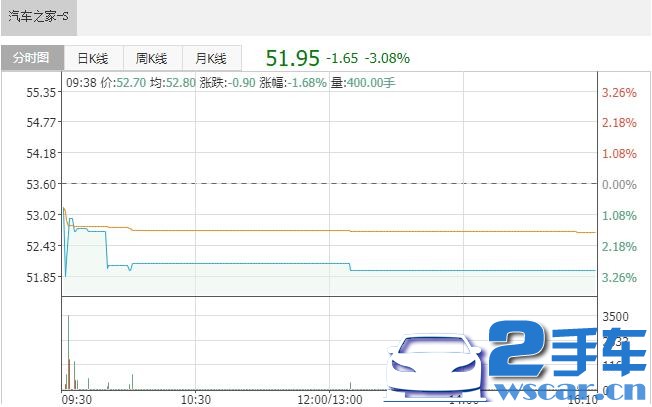Click the 0.00% right axis label
The width and height of the screenshot is (652, 407).
point(618,184)
